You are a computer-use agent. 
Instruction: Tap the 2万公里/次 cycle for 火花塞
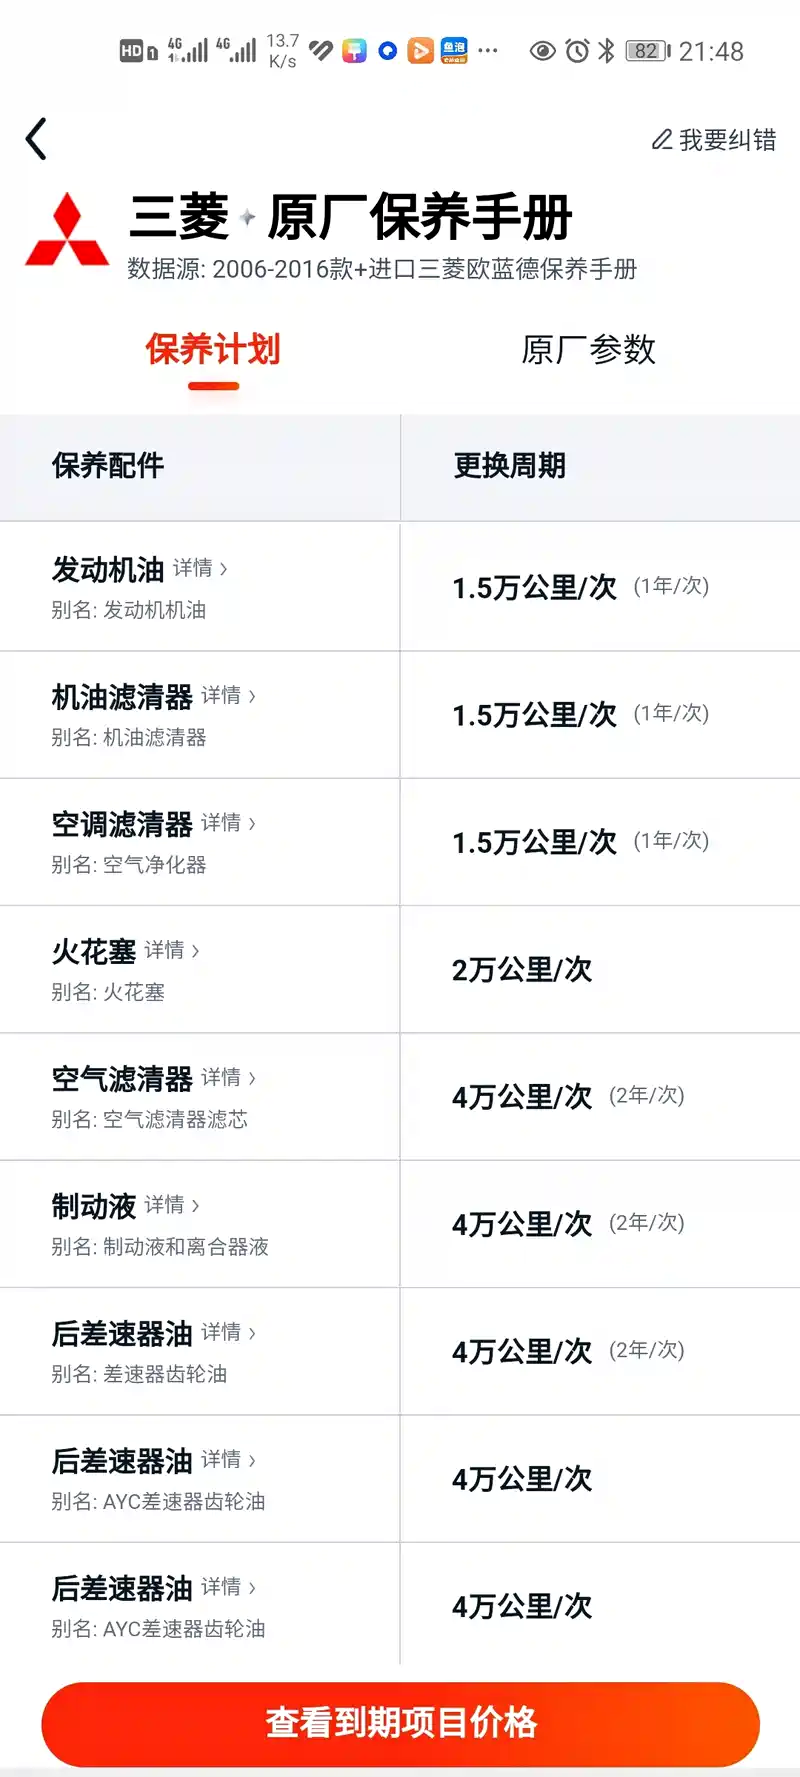tap(522, 969)
